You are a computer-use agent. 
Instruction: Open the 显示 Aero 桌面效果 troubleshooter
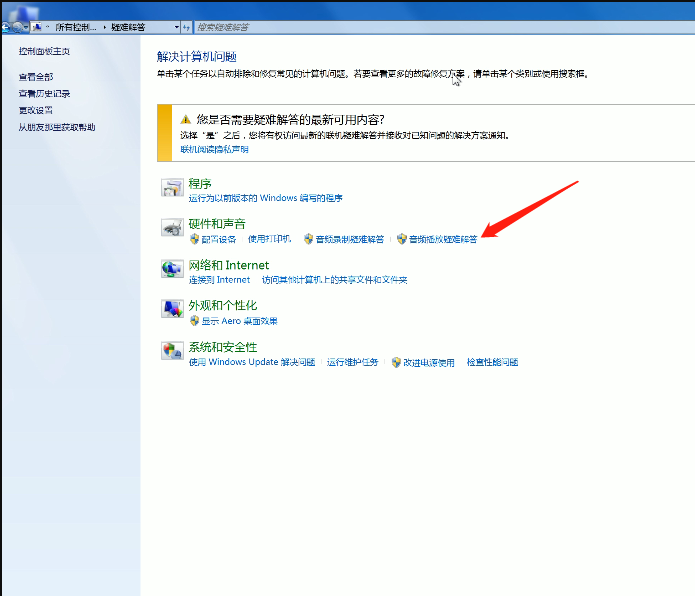239,321
